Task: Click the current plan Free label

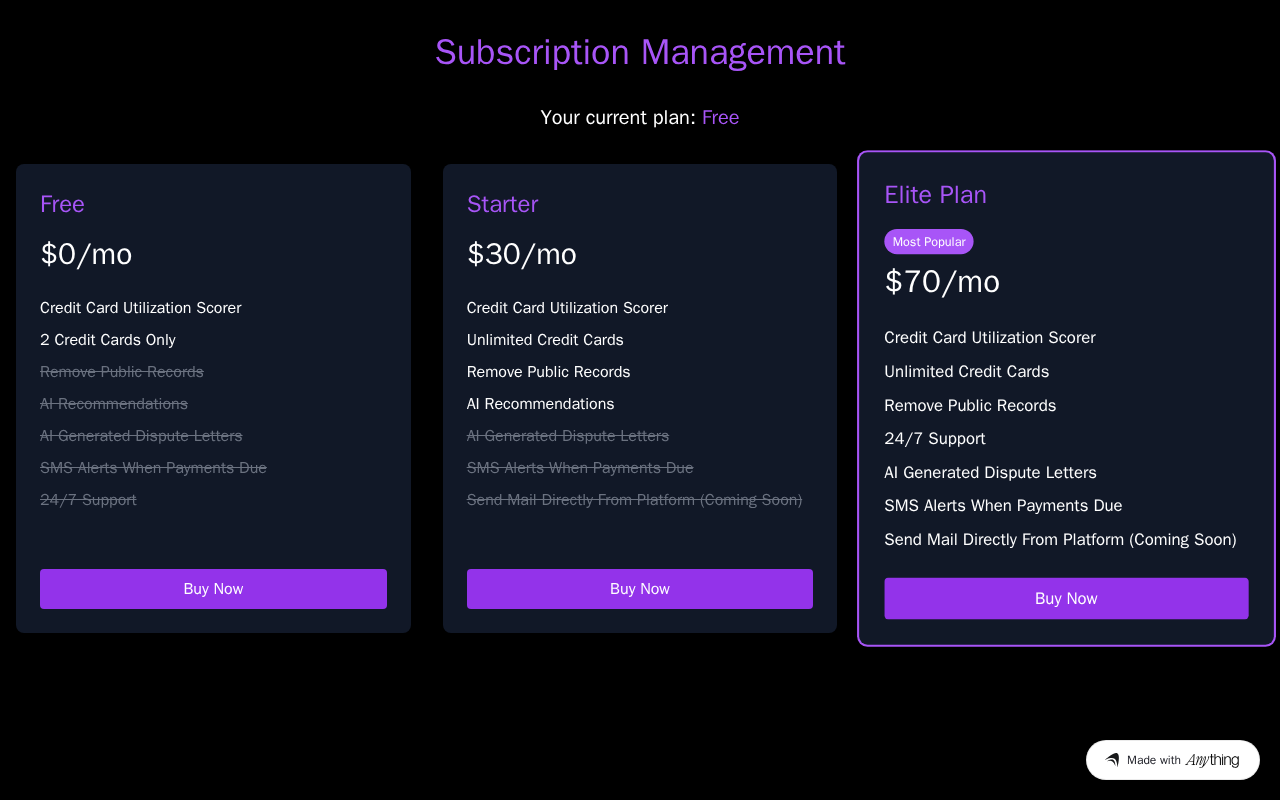Action: (x=720, y=117)
